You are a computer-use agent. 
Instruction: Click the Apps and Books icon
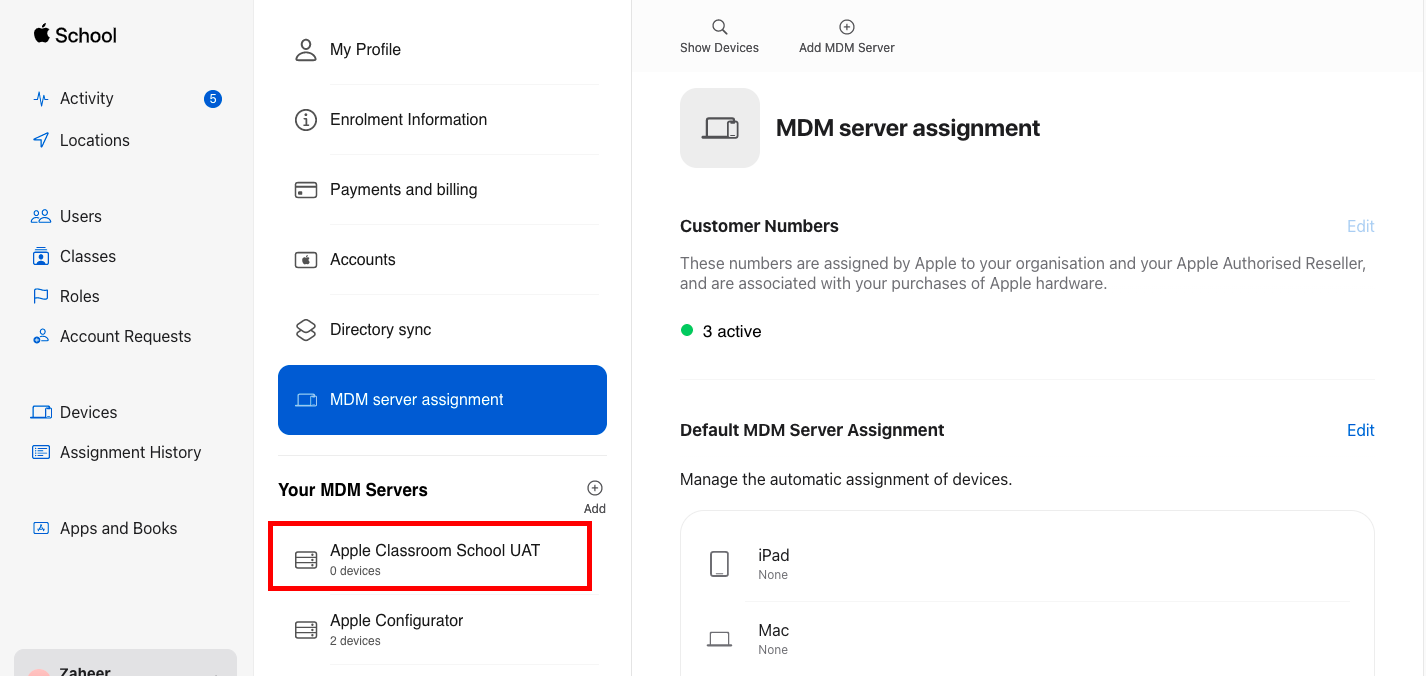point(41,528)
